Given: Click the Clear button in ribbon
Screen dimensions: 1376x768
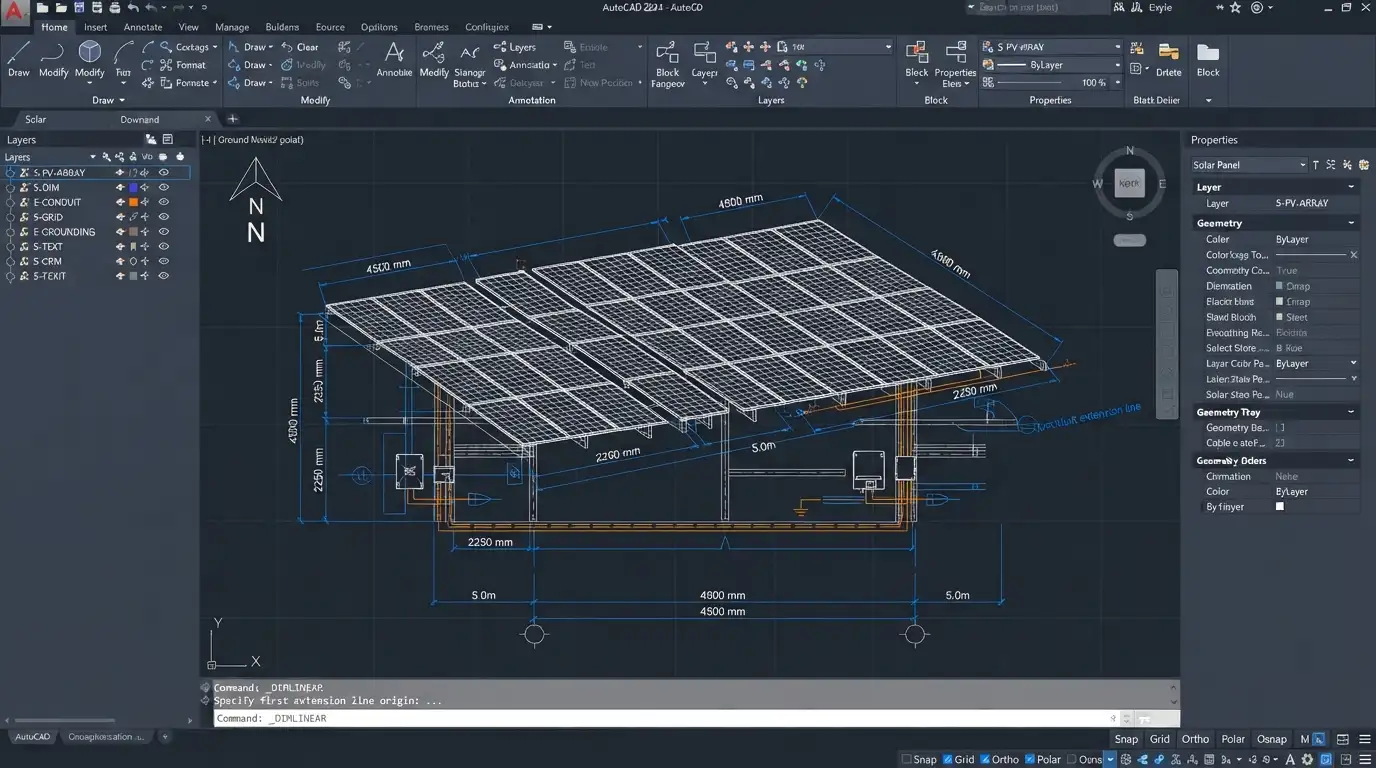Looking at the screenshot, I should pos(300,47).
